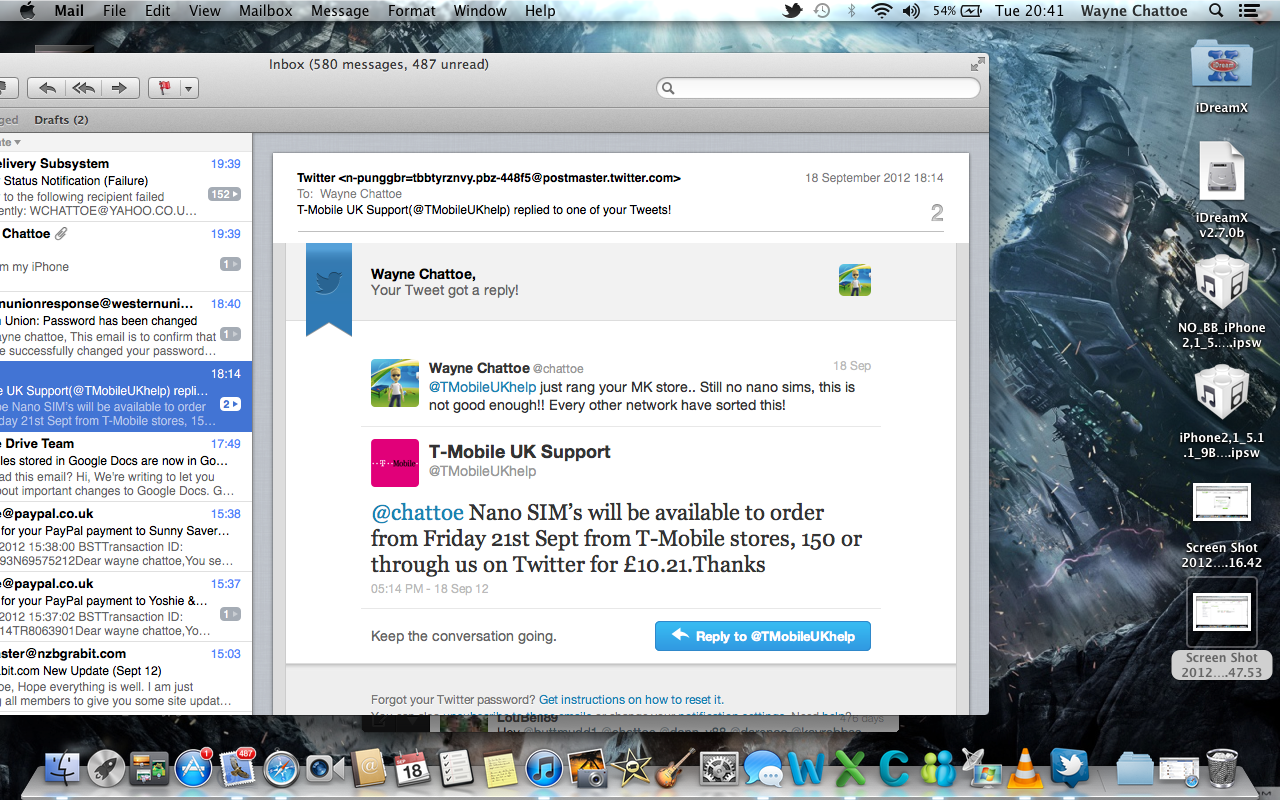This screenshot has height=800, width=1280.
Task: Click the Bluetooth menu bar icon
Action: coord(852,11)
